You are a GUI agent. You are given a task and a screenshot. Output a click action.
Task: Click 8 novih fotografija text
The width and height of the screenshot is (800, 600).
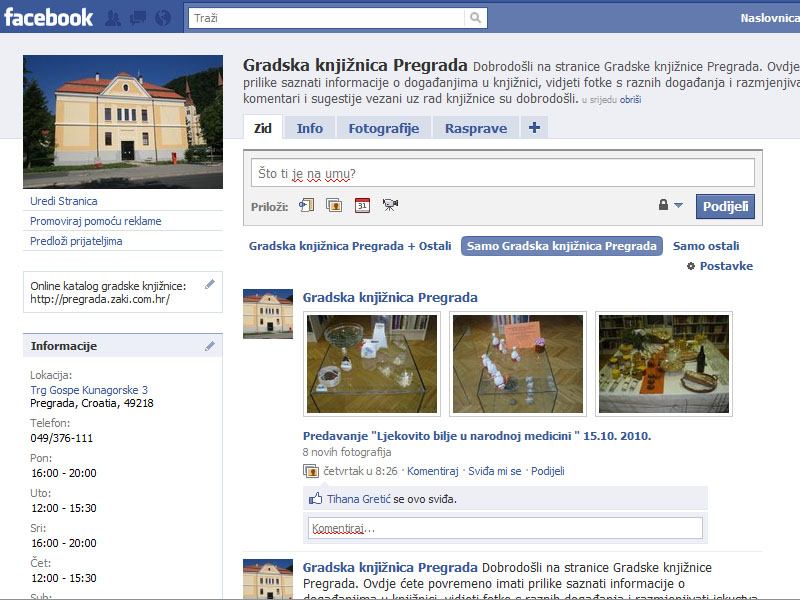(347, 452)
